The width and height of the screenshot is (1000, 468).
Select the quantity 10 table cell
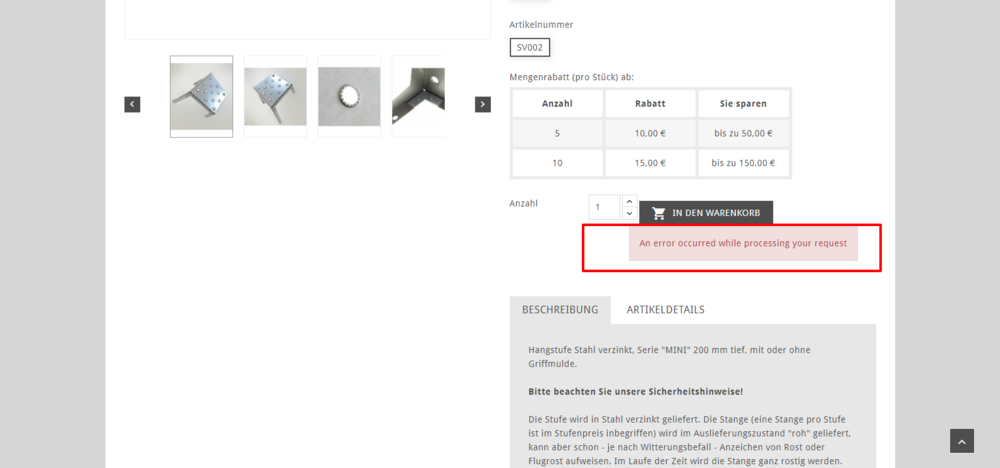click(x=557, y=163)
